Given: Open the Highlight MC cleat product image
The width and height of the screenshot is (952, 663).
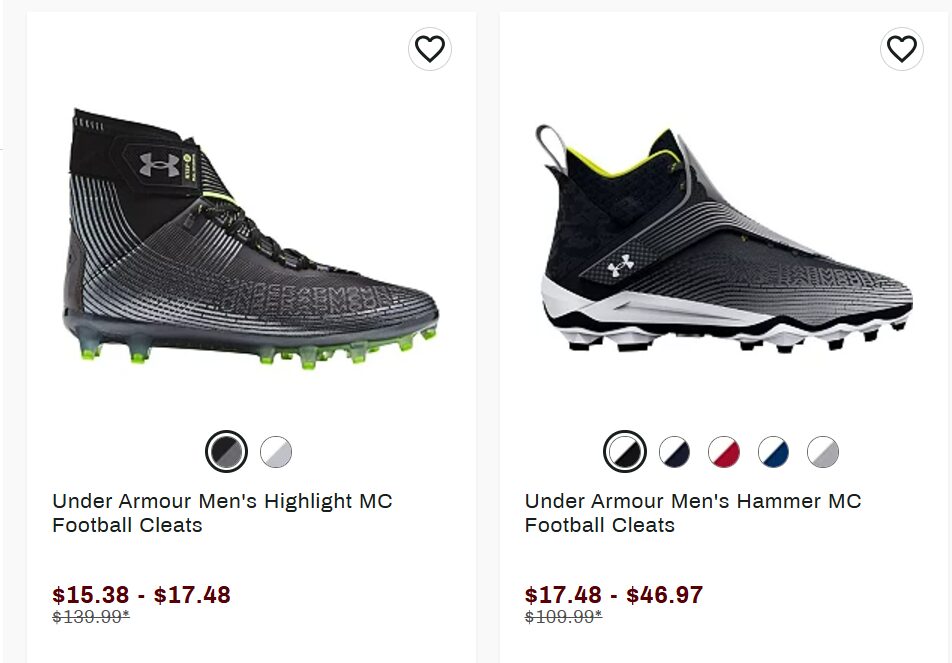Looking at the screenshot, I should click(x=250, y=240).
